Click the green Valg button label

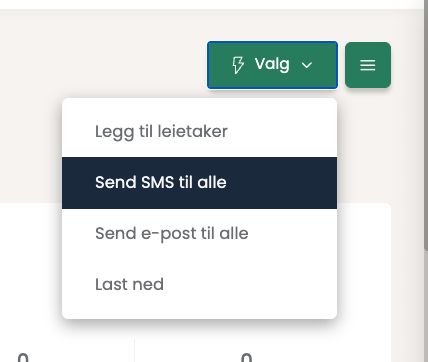pos(272,64)
